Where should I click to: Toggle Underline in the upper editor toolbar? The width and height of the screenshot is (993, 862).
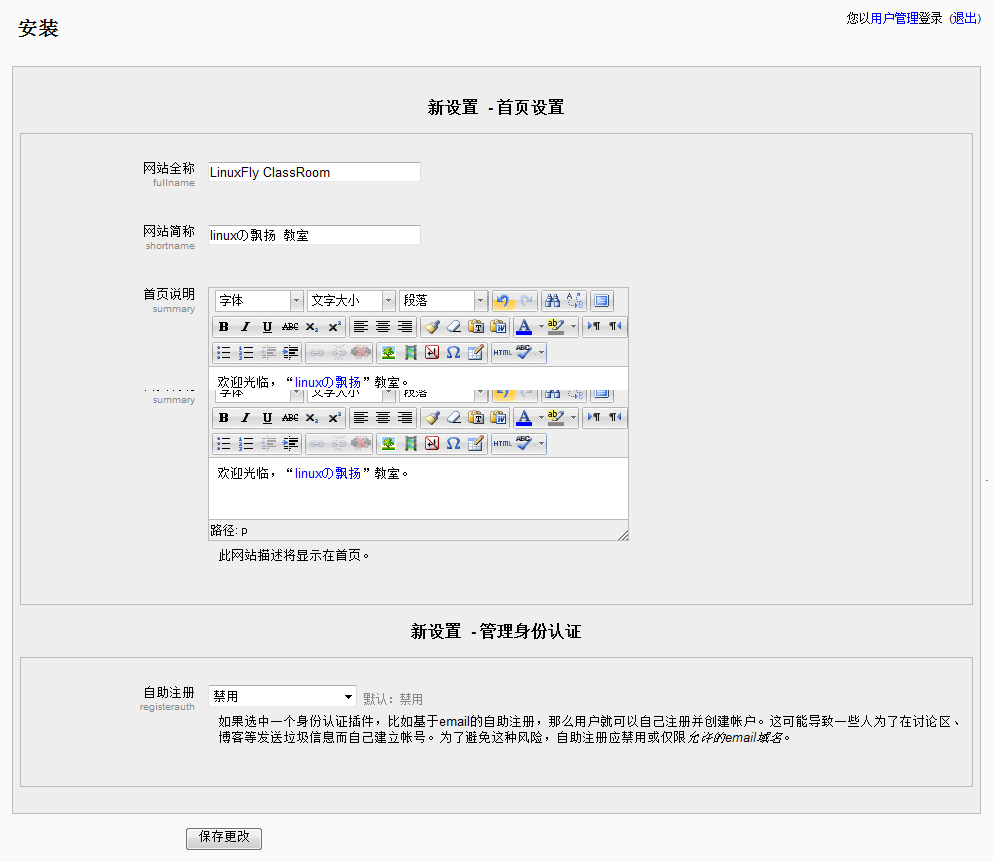267,327
